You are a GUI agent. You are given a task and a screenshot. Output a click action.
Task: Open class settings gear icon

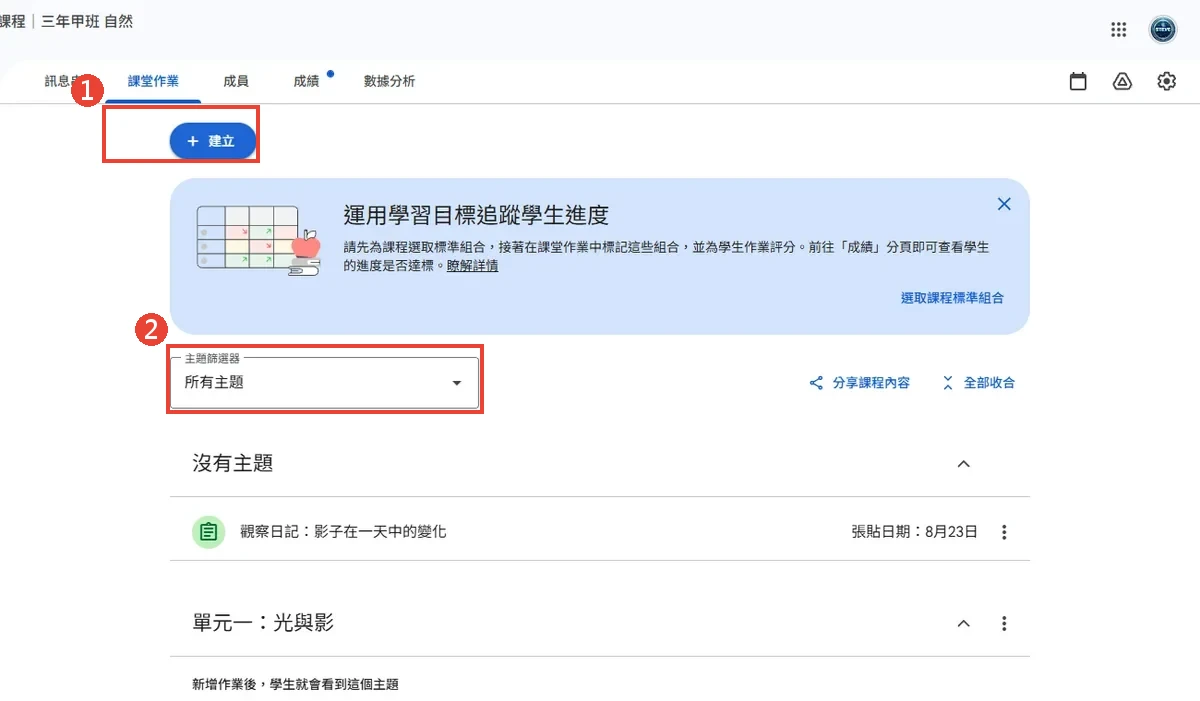(1166, 82)
